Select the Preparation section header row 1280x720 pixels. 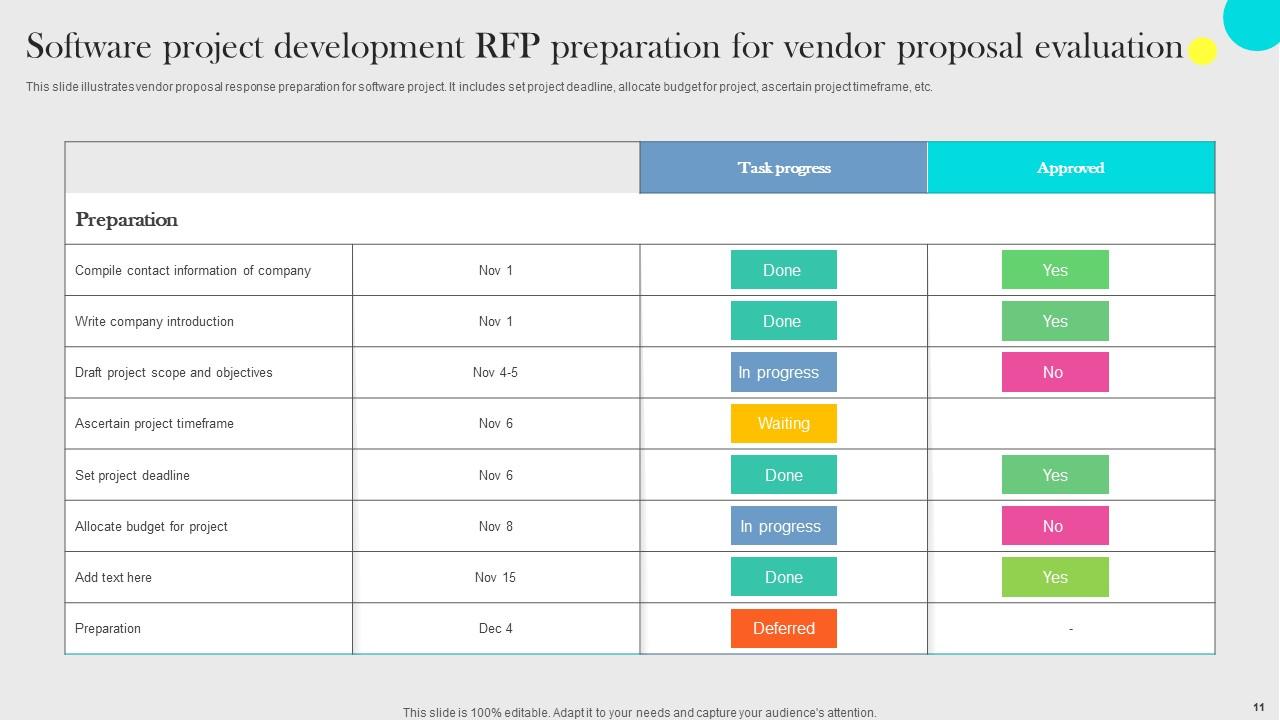(126, 219)
